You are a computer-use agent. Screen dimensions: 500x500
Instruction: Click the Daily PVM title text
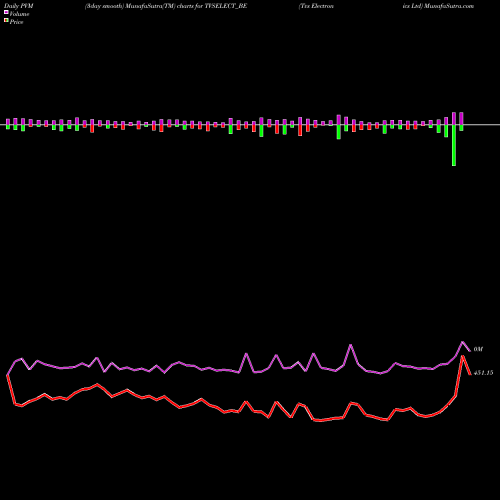(x=19, y=6)
